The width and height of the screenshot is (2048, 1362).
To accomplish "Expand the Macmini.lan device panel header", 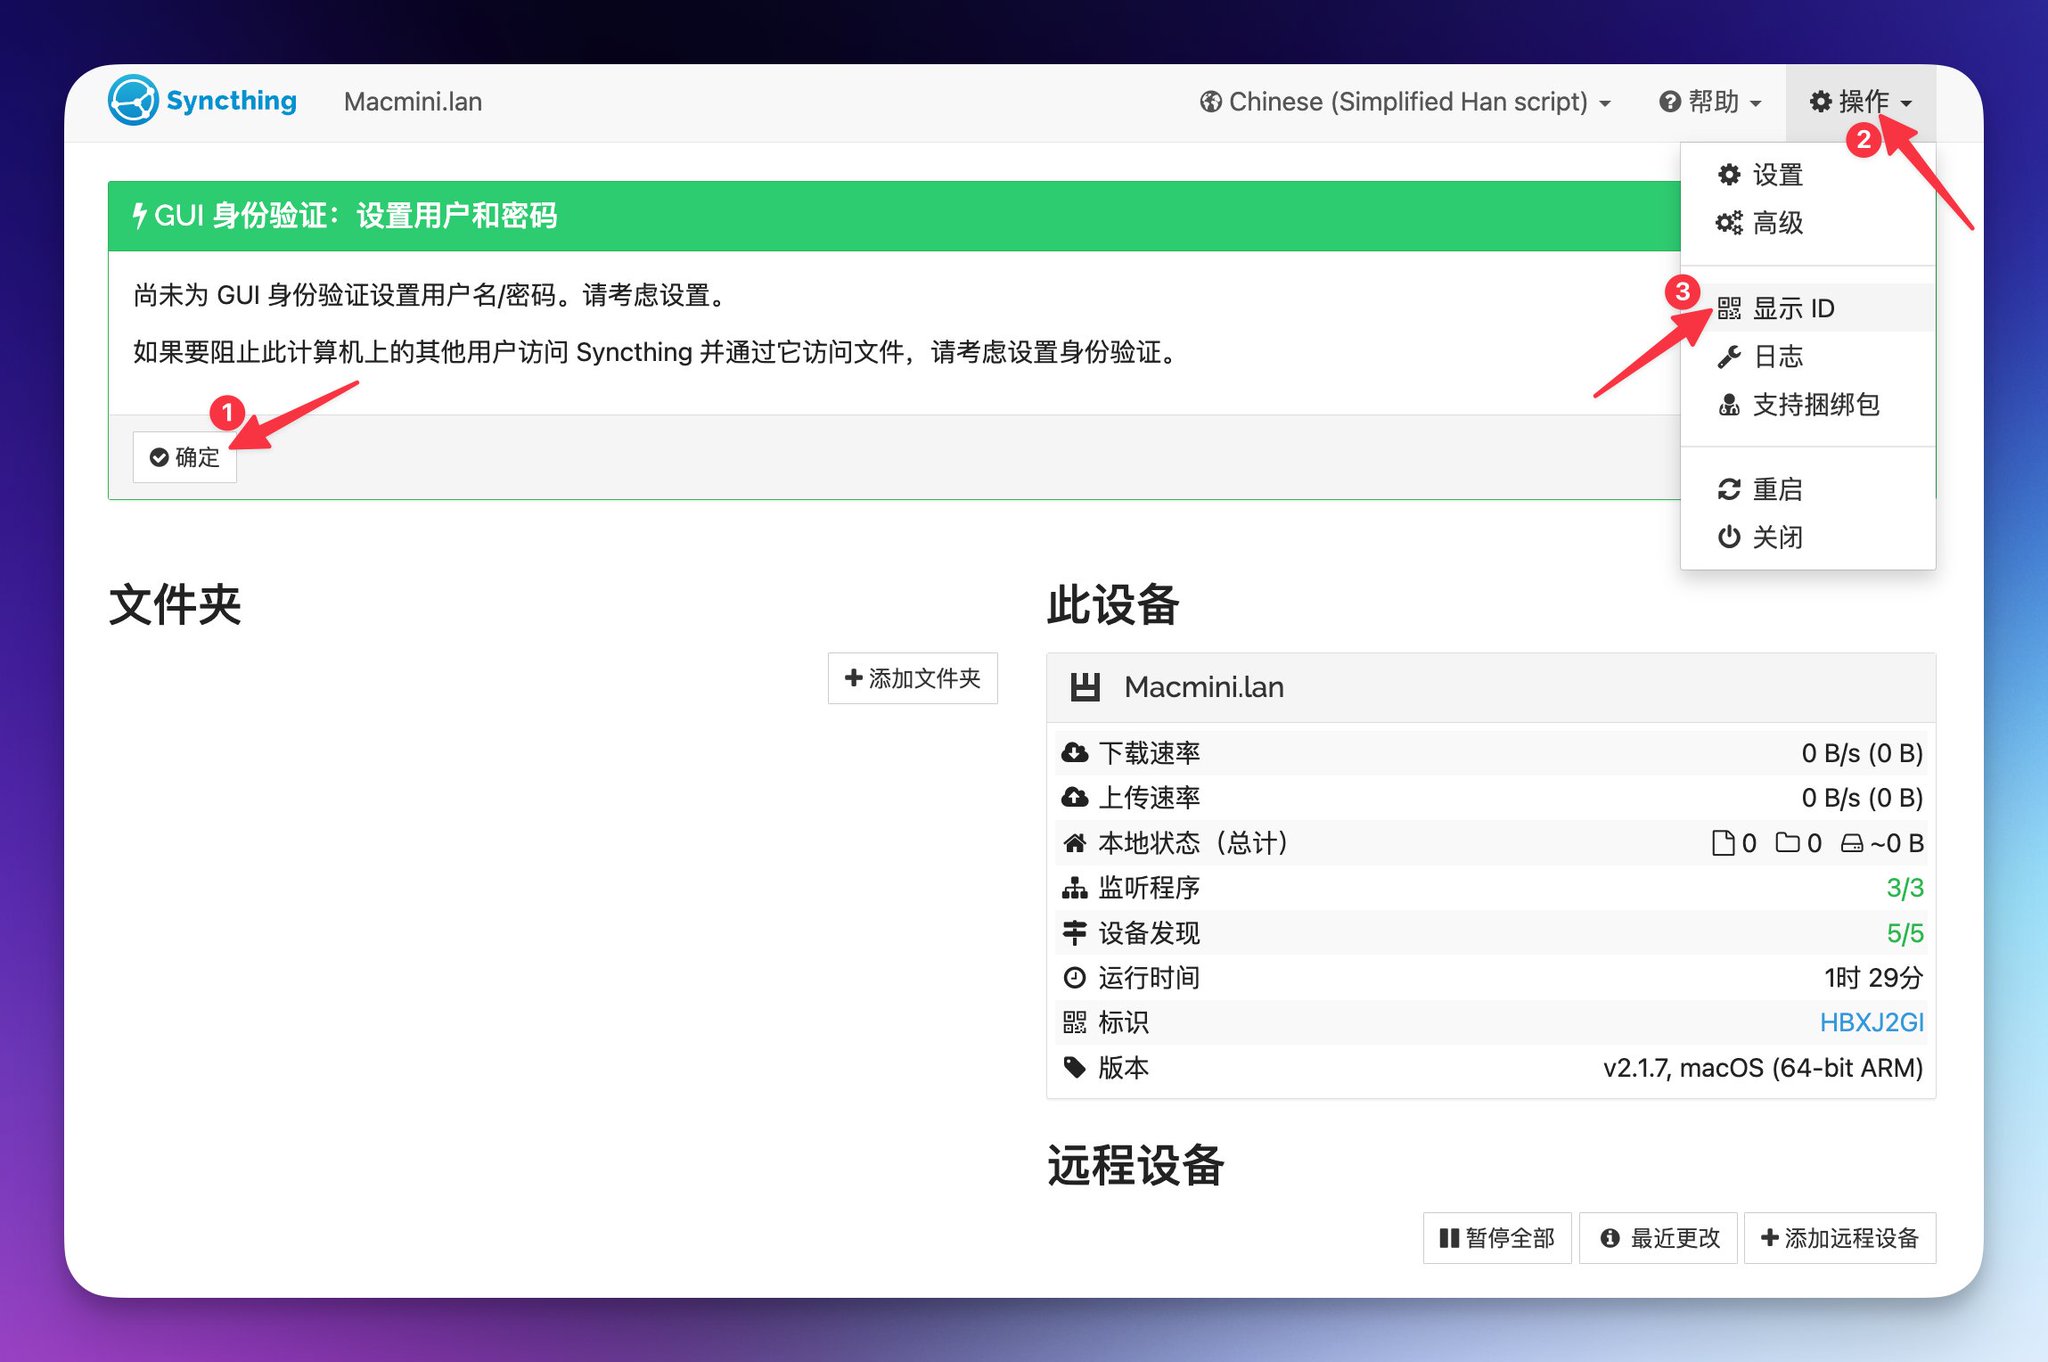I will (1491, 687).
